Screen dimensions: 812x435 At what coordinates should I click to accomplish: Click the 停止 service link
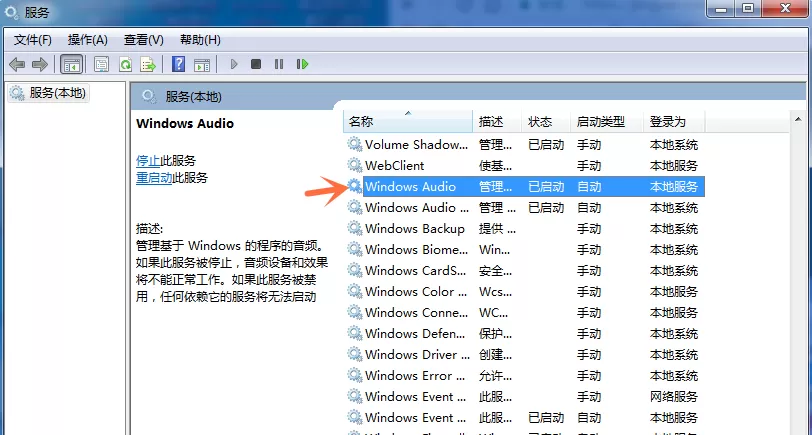[148, 161]
